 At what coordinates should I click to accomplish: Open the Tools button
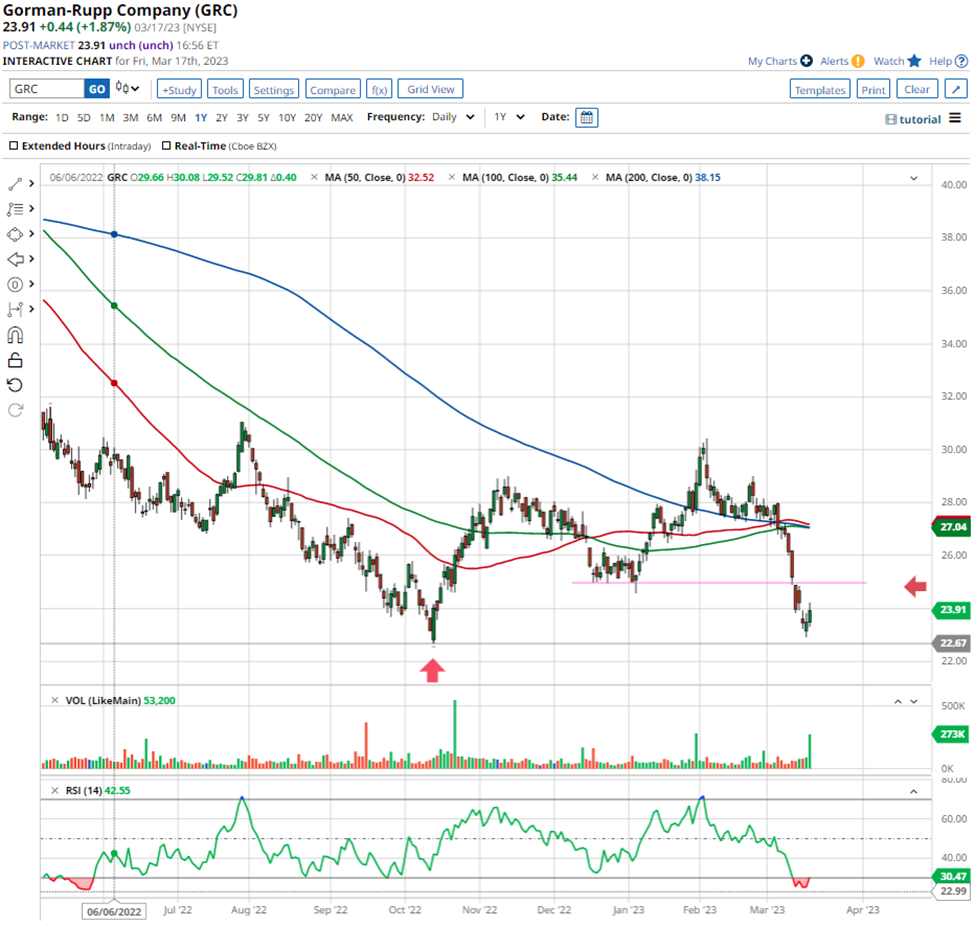225,89
